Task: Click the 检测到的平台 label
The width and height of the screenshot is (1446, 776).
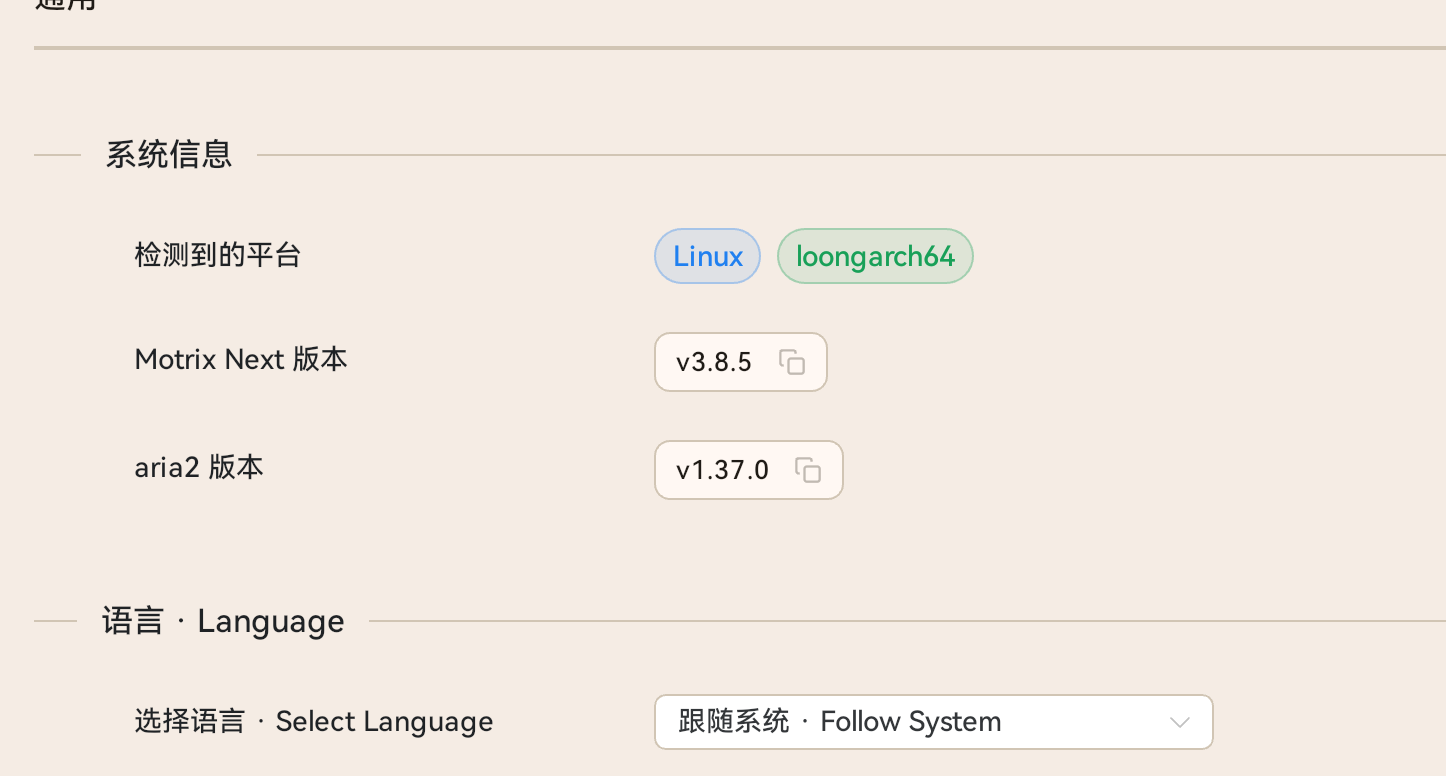Action: (x=218, y=256)
